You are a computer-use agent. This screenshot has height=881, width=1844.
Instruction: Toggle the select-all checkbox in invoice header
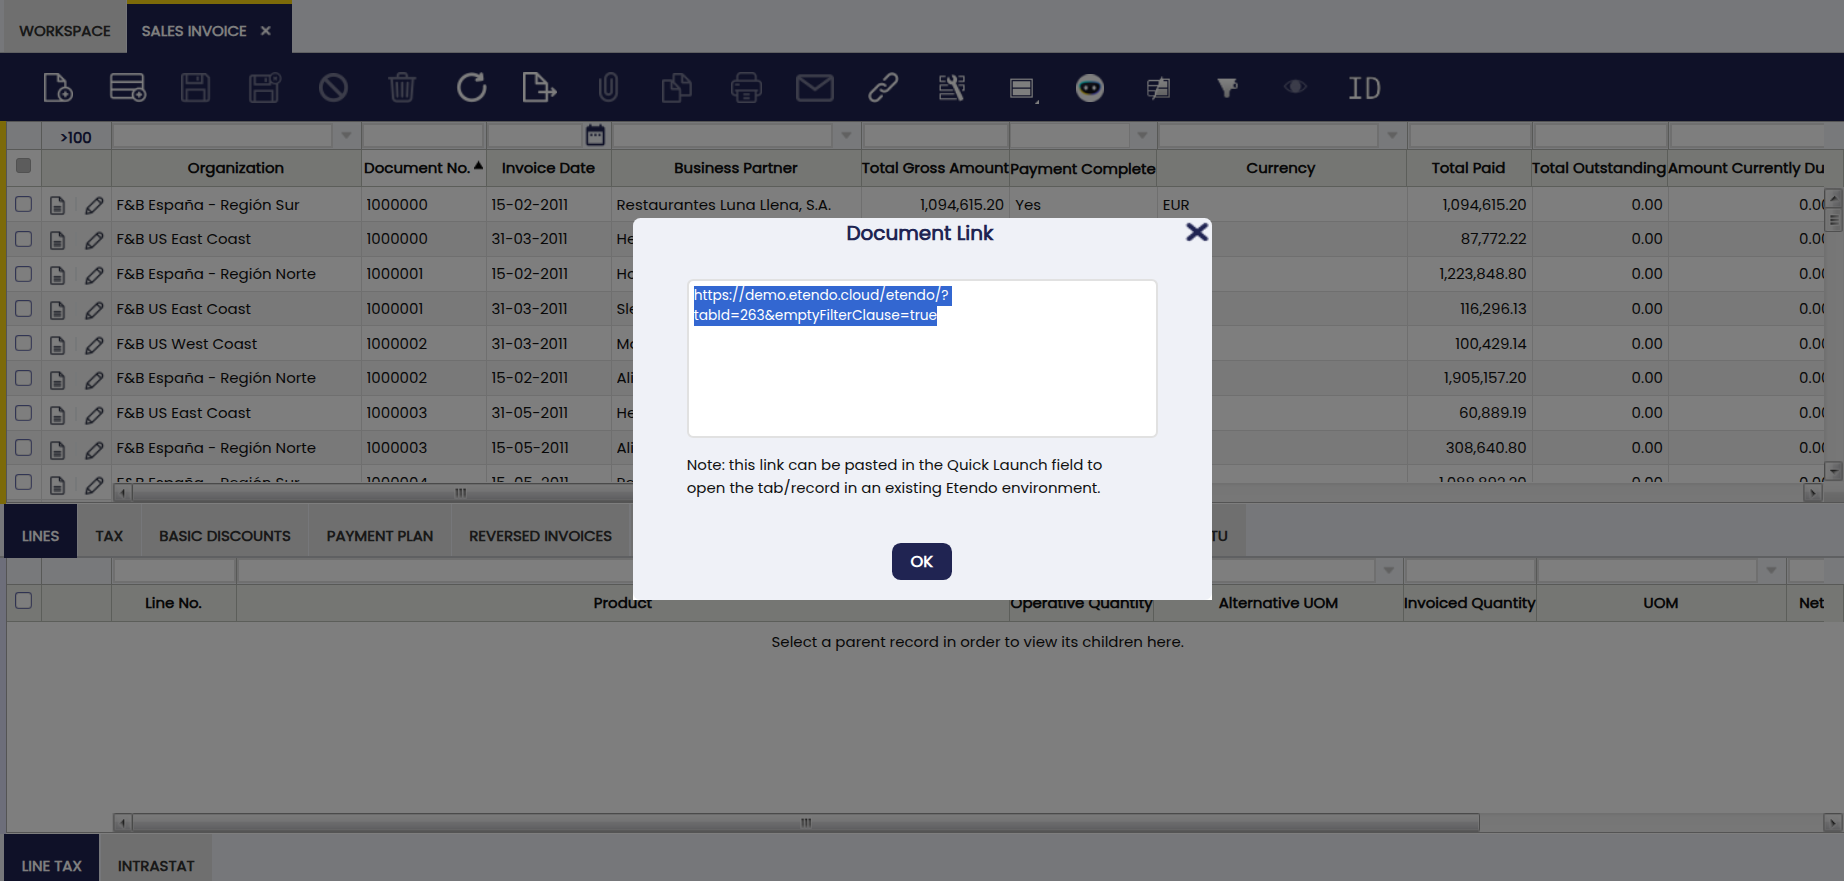click(x=24, y=166)
